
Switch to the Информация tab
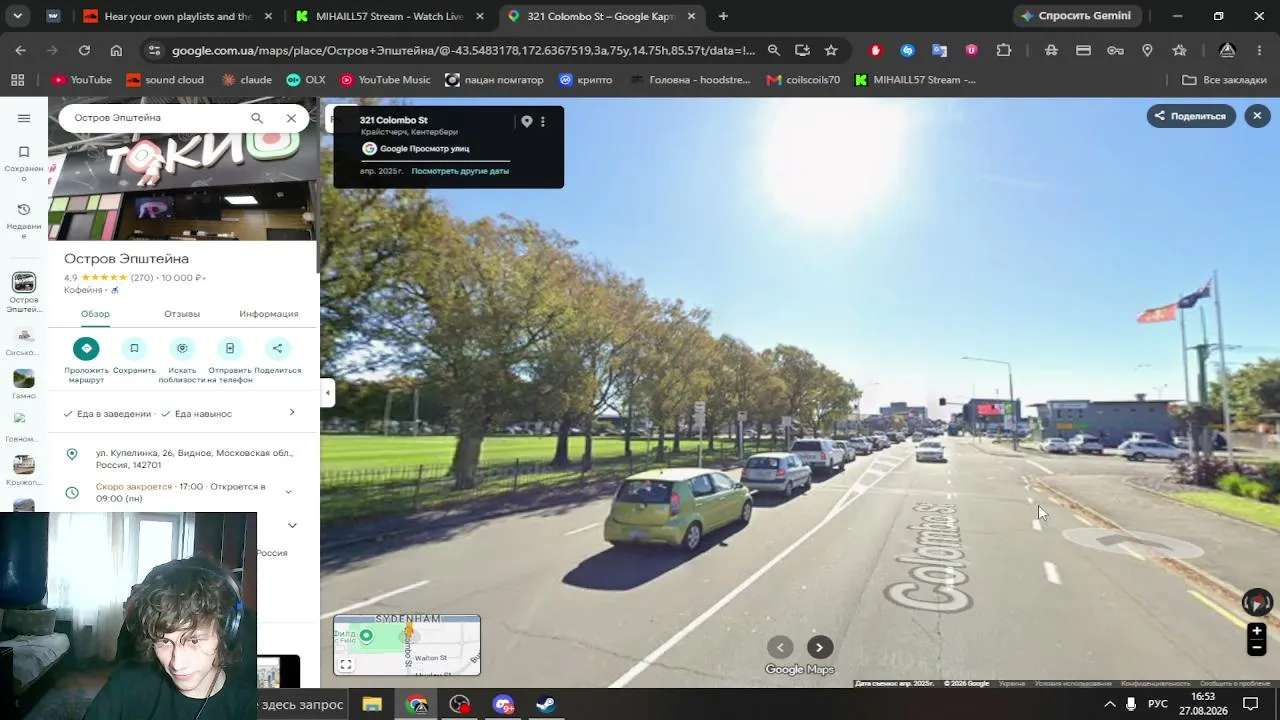268,314
